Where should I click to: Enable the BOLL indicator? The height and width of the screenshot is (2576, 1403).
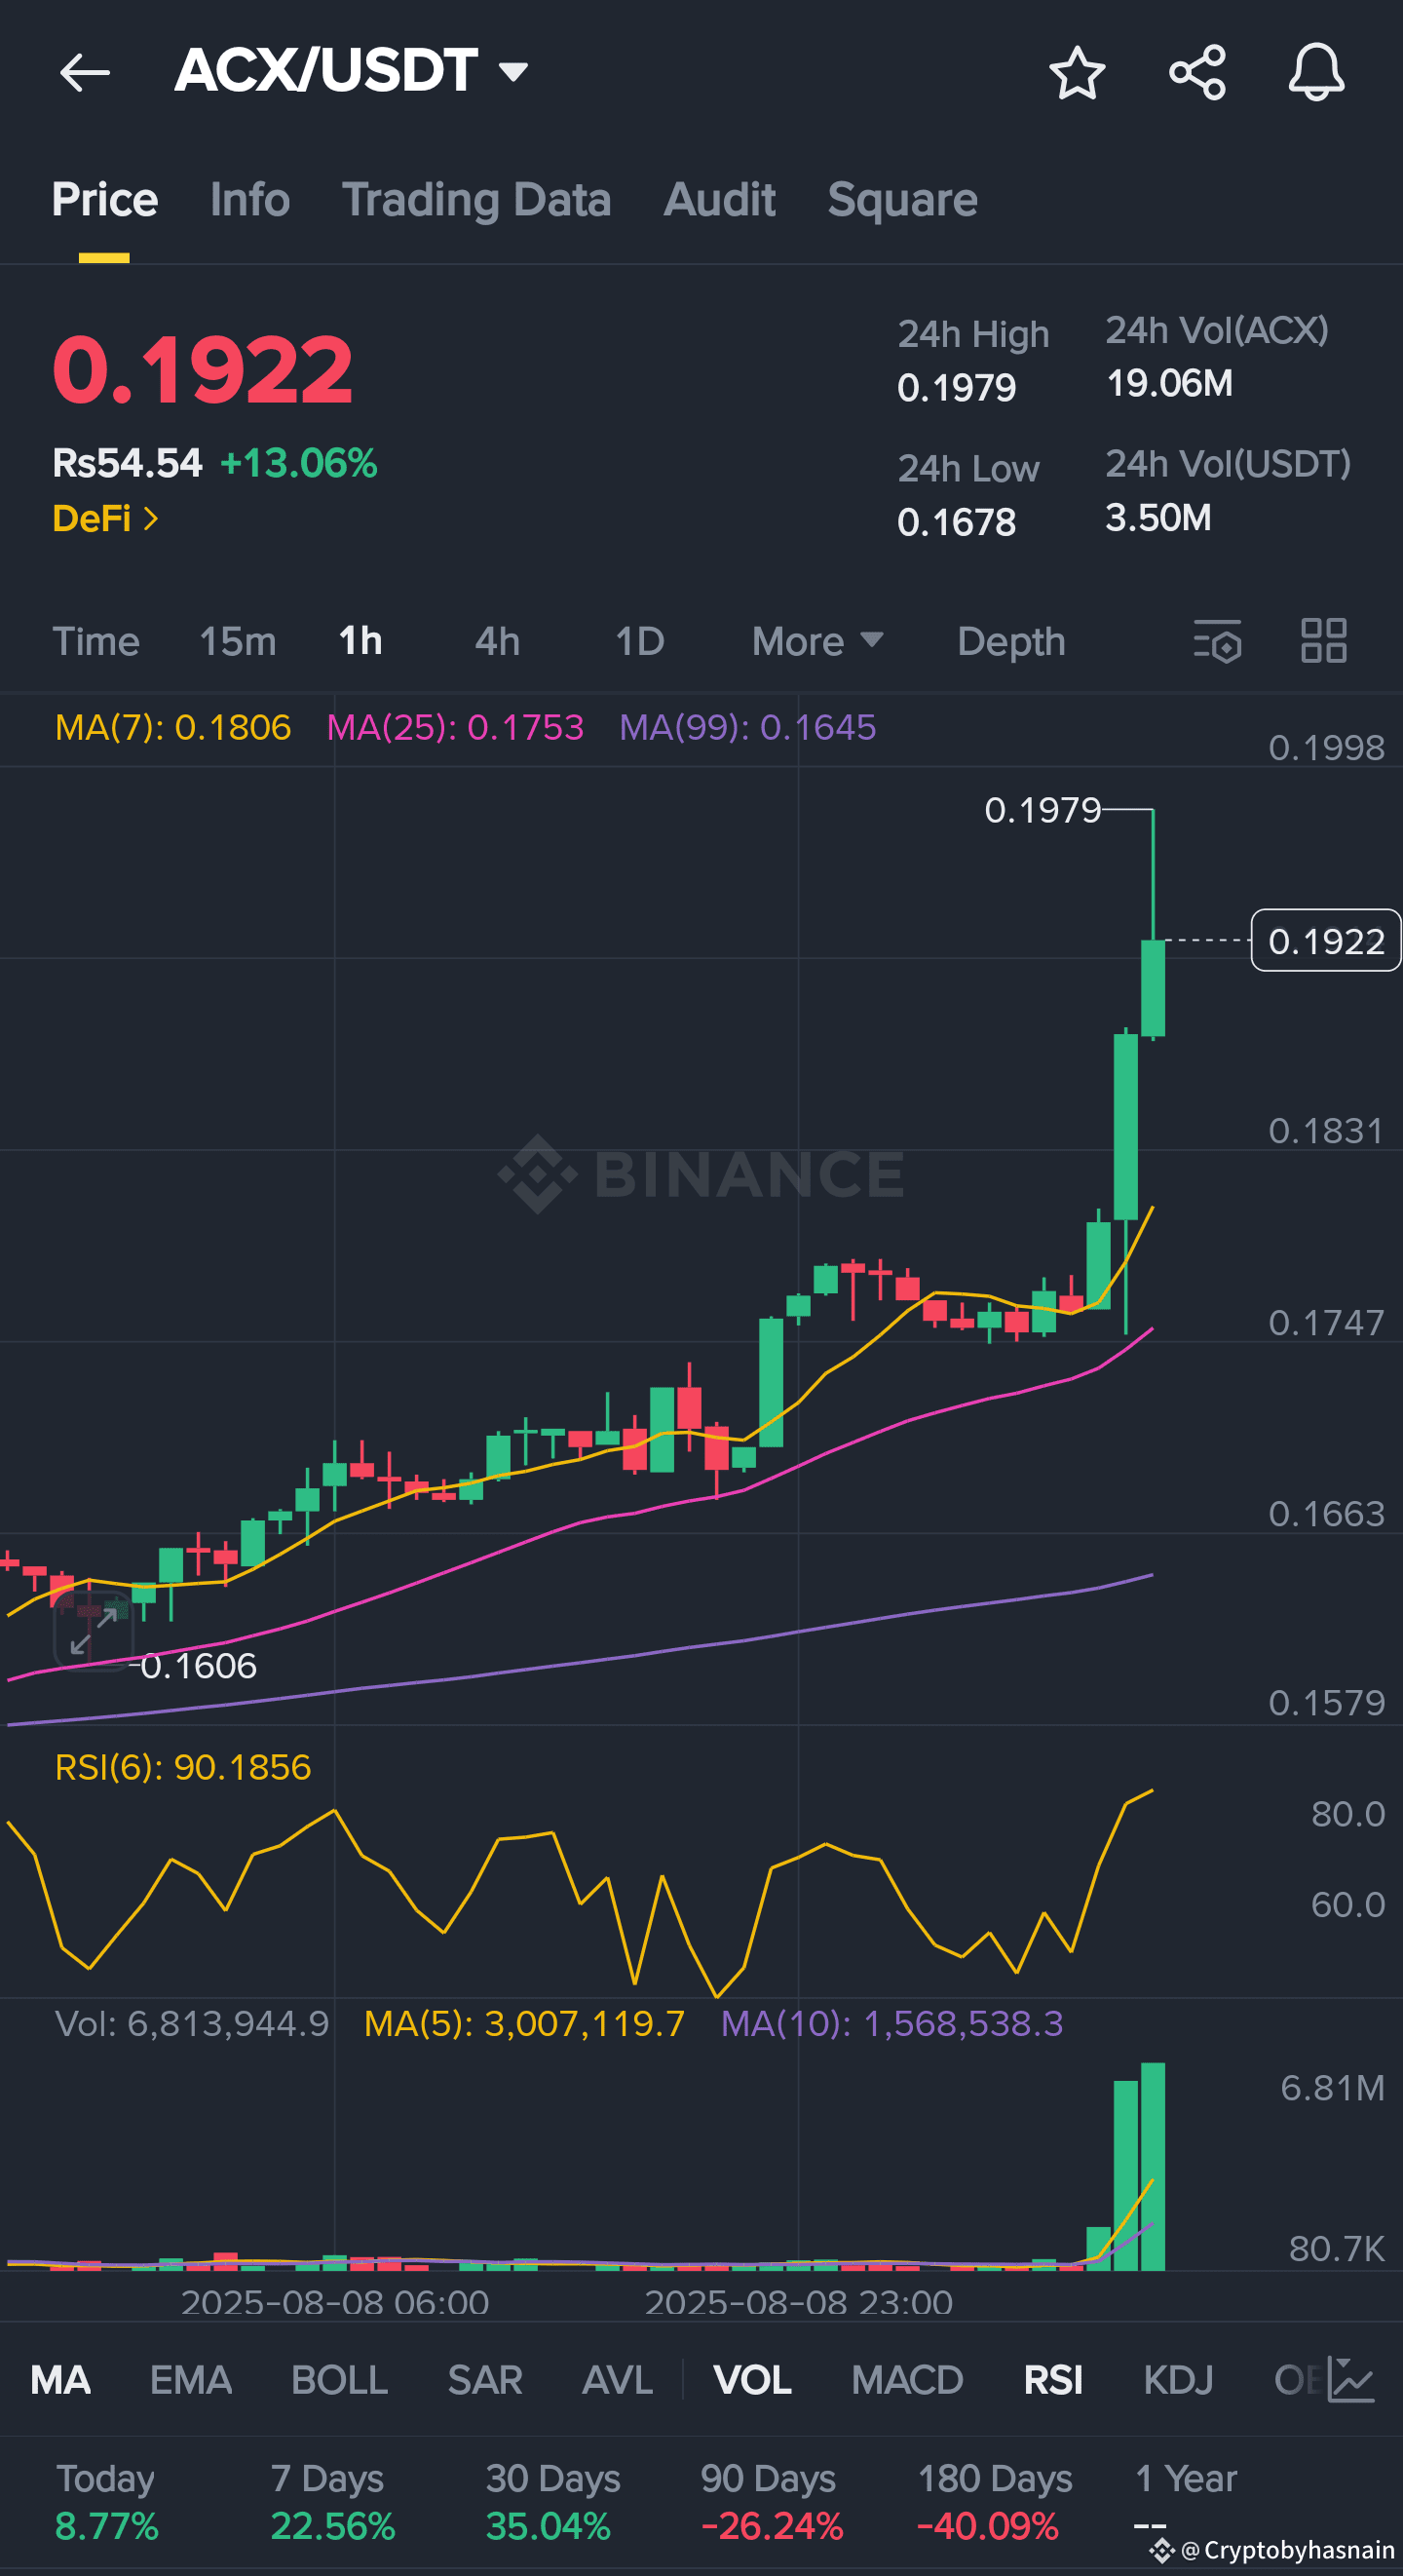coord(339,2380)
